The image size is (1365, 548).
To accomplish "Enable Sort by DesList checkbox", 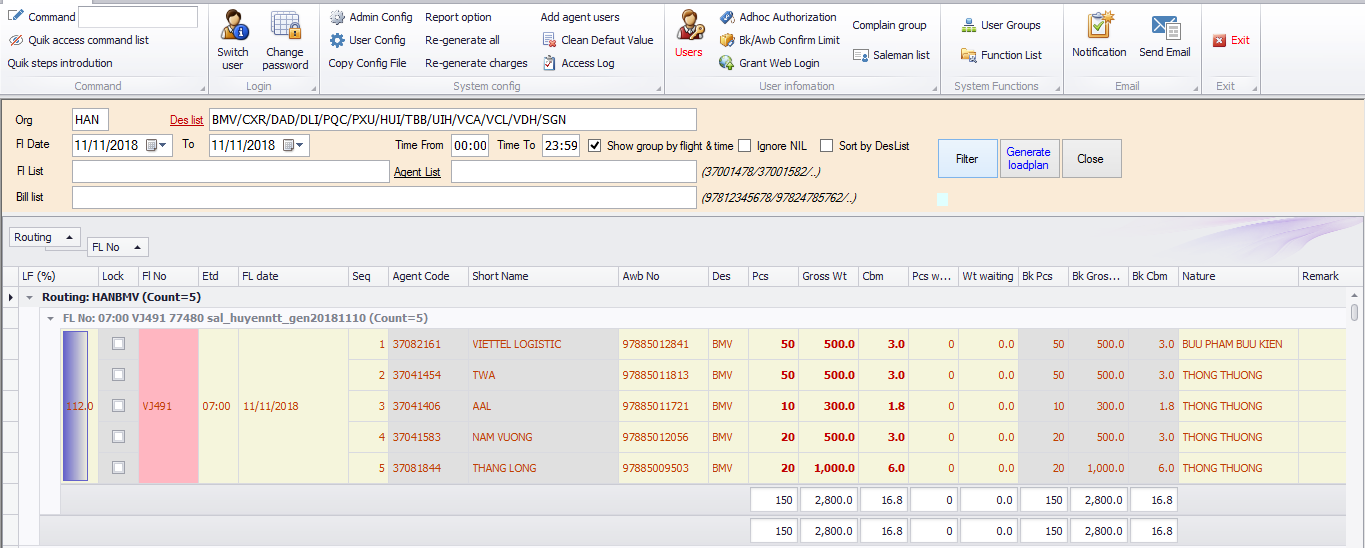I will (826, 146).
